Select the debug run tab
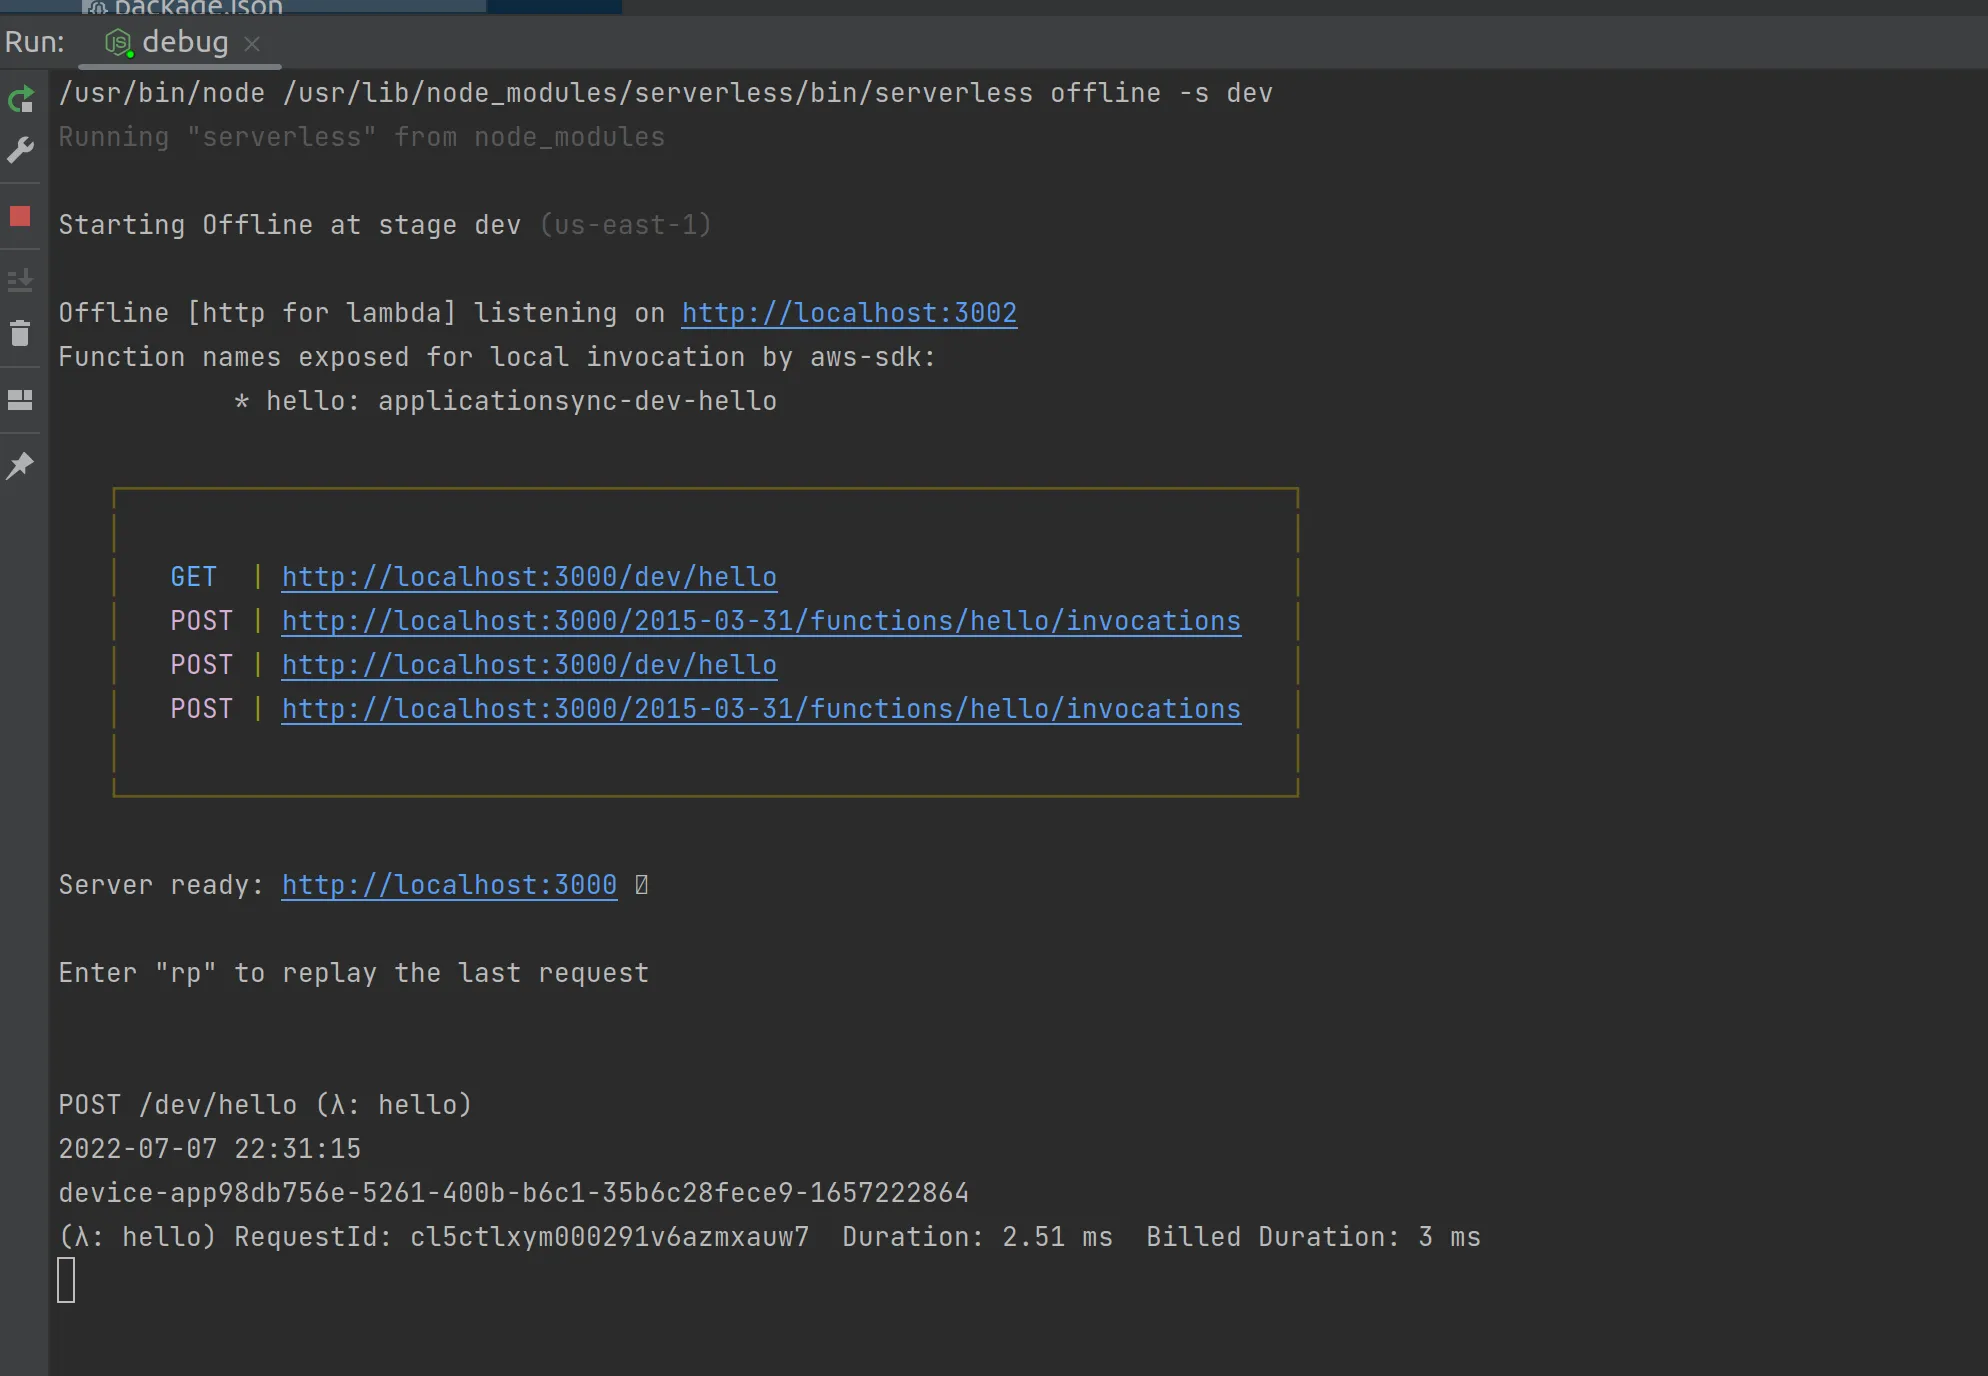1988x1376 pixels. pyautogui.click(x=185, y=42)
